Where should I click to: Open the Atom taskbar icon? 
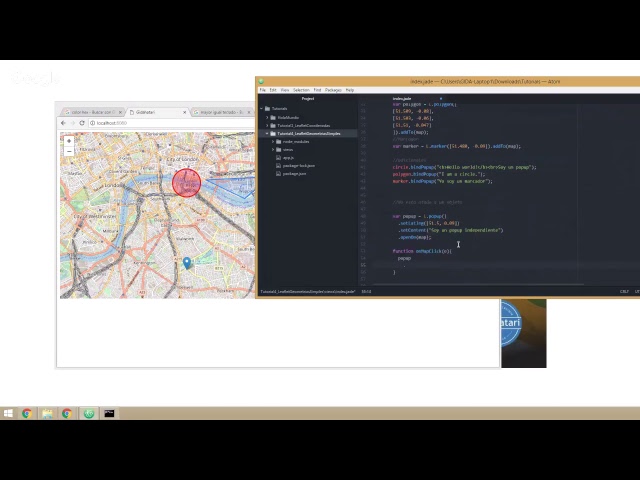[89, 413]
